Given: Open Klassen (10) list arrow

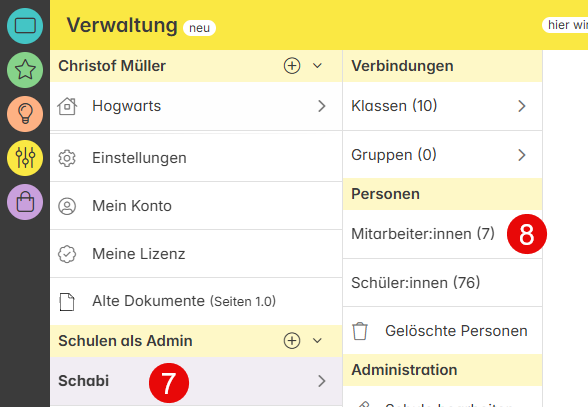Looking at the screenshot, I should click(x=522, y=106).
